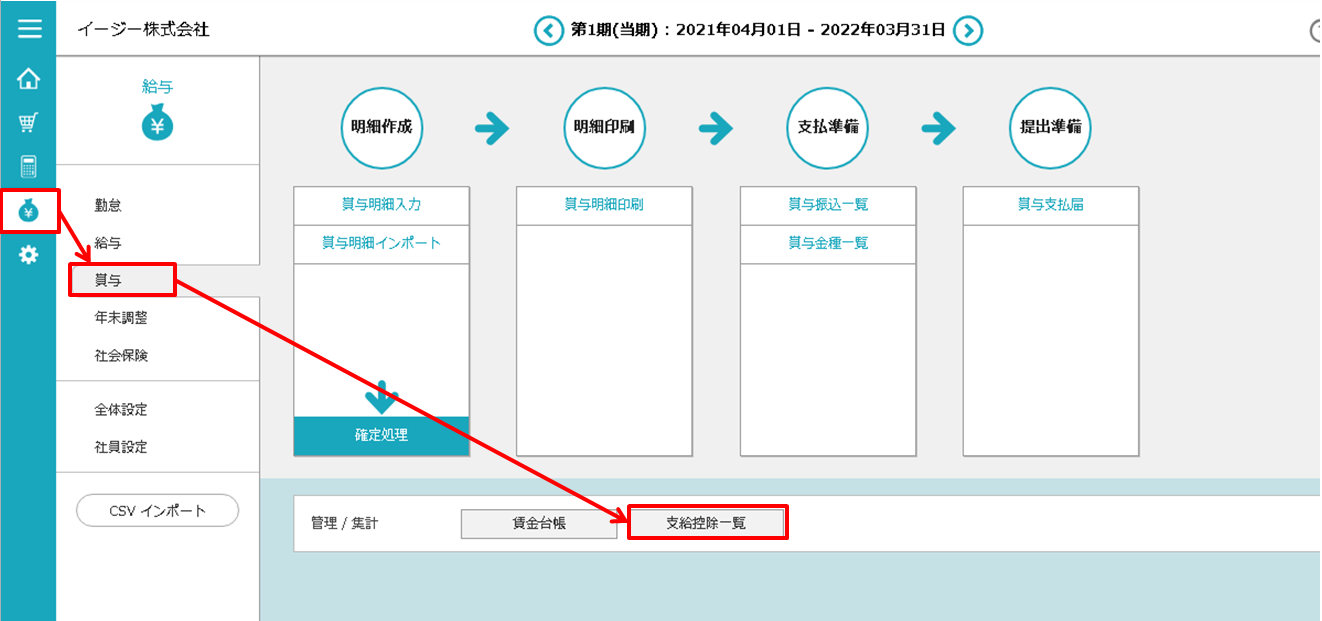Select the calculator icon in sidebar
This screenshot has width=1322, height=621.
coord(29,167)
